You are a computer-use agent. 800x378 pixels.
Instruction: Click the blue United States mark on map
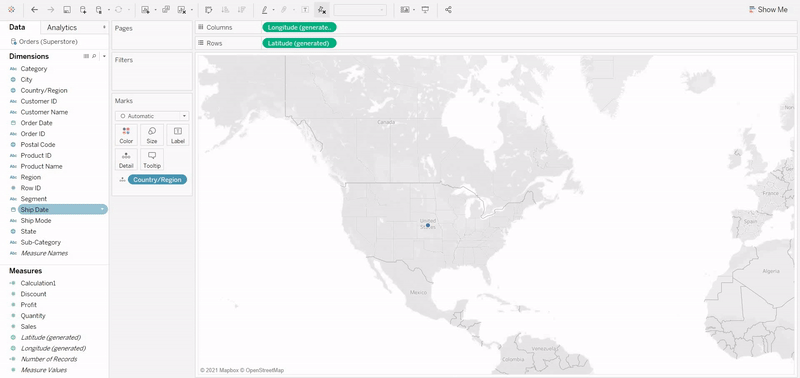click(x=428, y=225)
